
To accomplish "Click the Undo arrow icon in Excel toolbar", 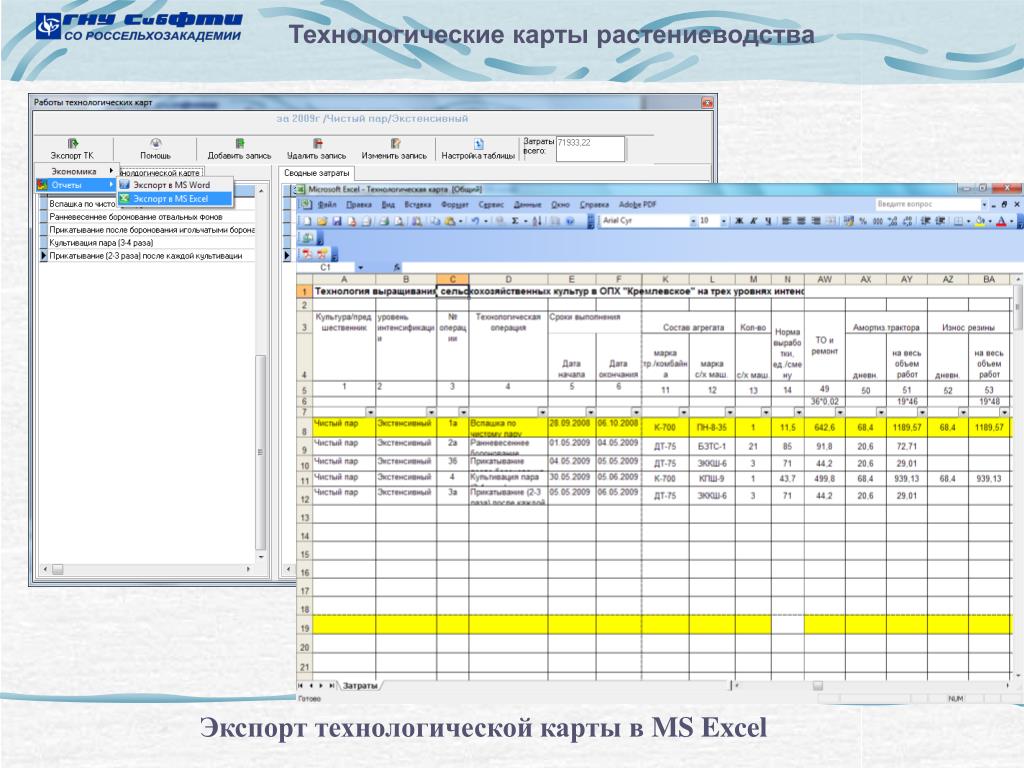I will pyautogui.click(x=475, y=221).
